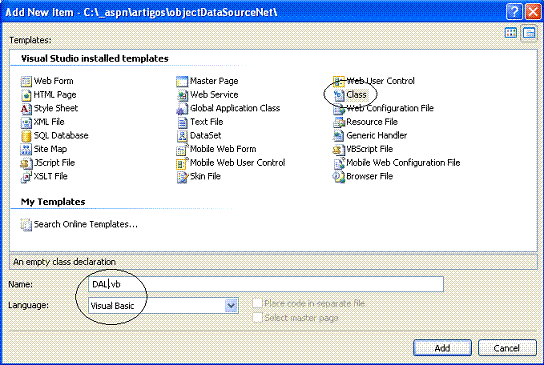Tick Place code in separate file checkbox

(x=257, y=303)
